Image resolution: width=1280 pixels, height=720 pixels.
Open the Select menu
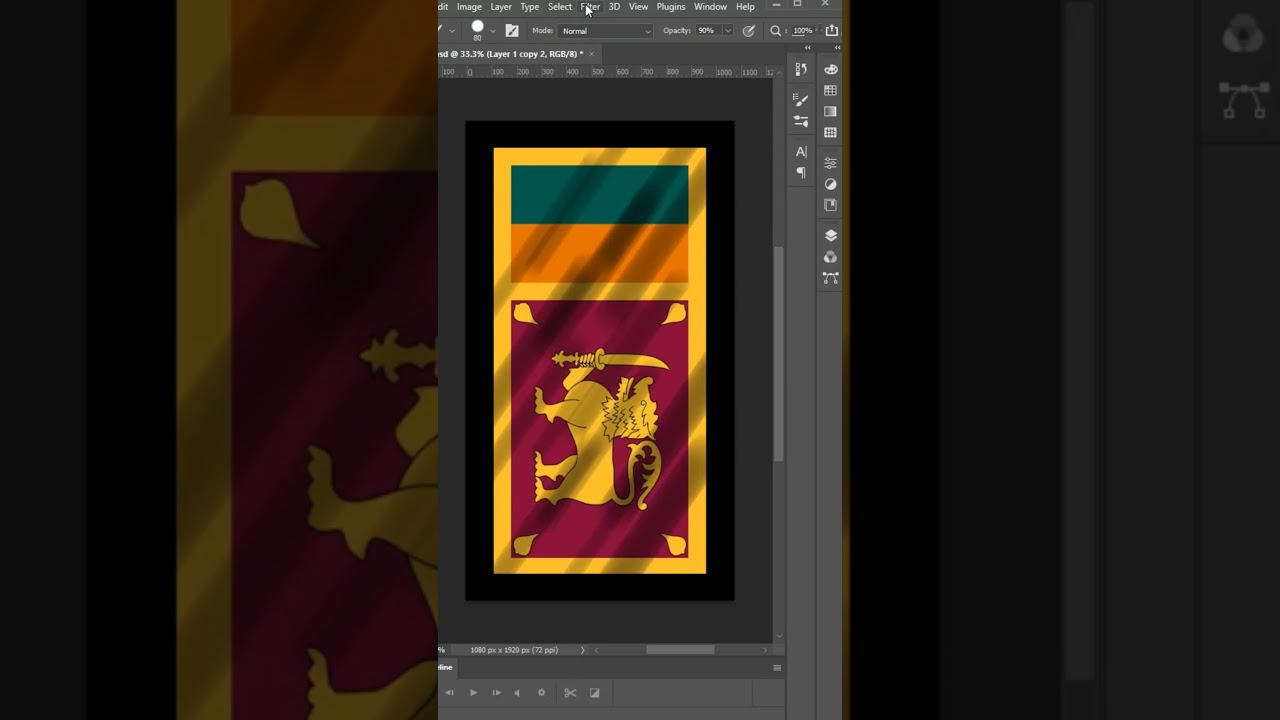tap(560, 7)
